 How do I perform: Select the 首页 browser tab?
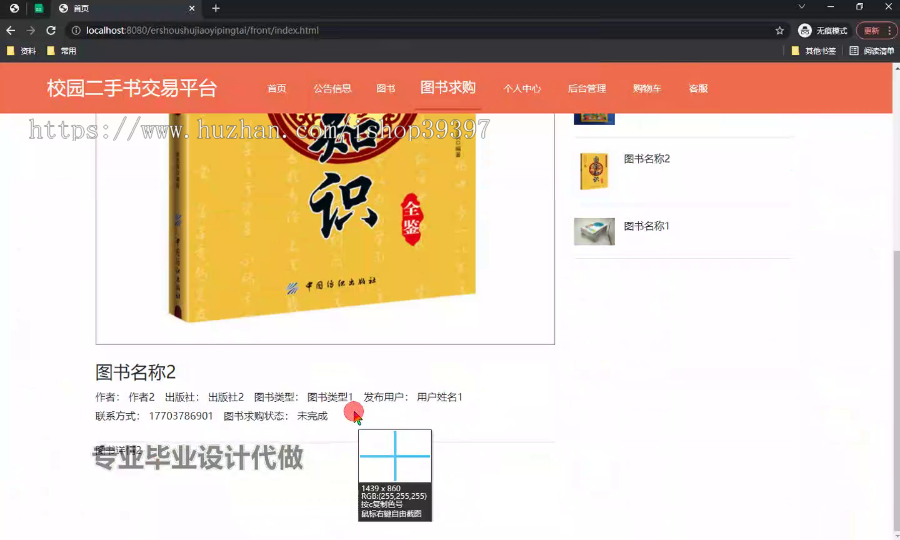click(126, 8)
